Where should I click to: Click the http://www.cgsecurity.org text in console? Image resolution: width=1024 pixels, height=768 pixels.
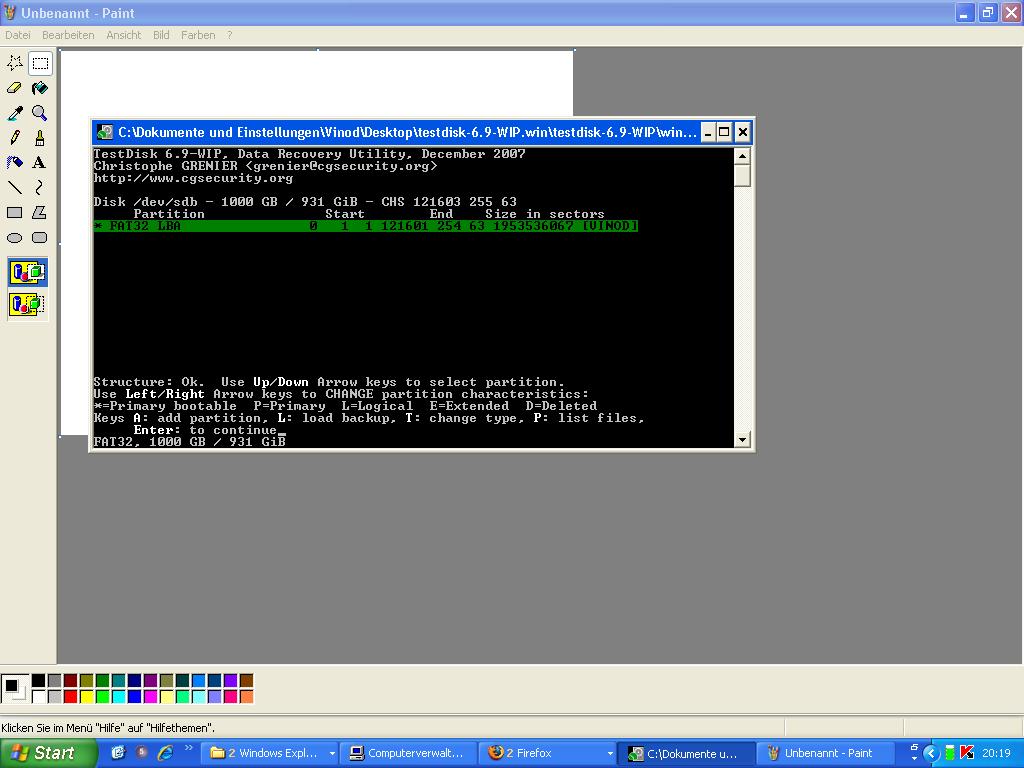tap(193, 178)
